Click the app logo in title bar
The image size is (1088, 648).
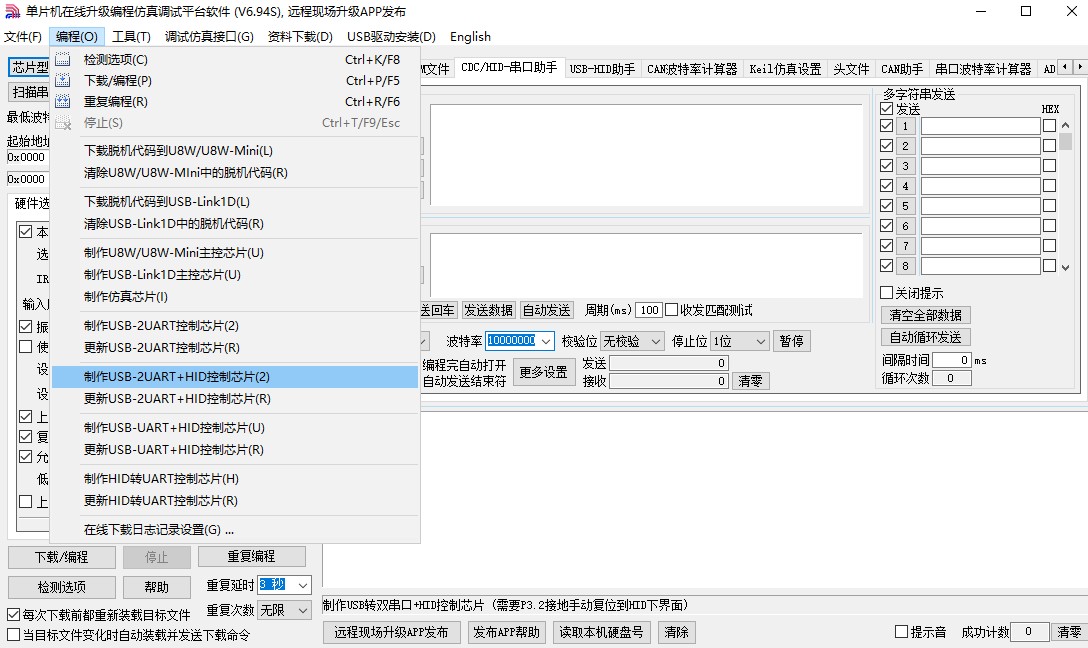click(12, 11)
